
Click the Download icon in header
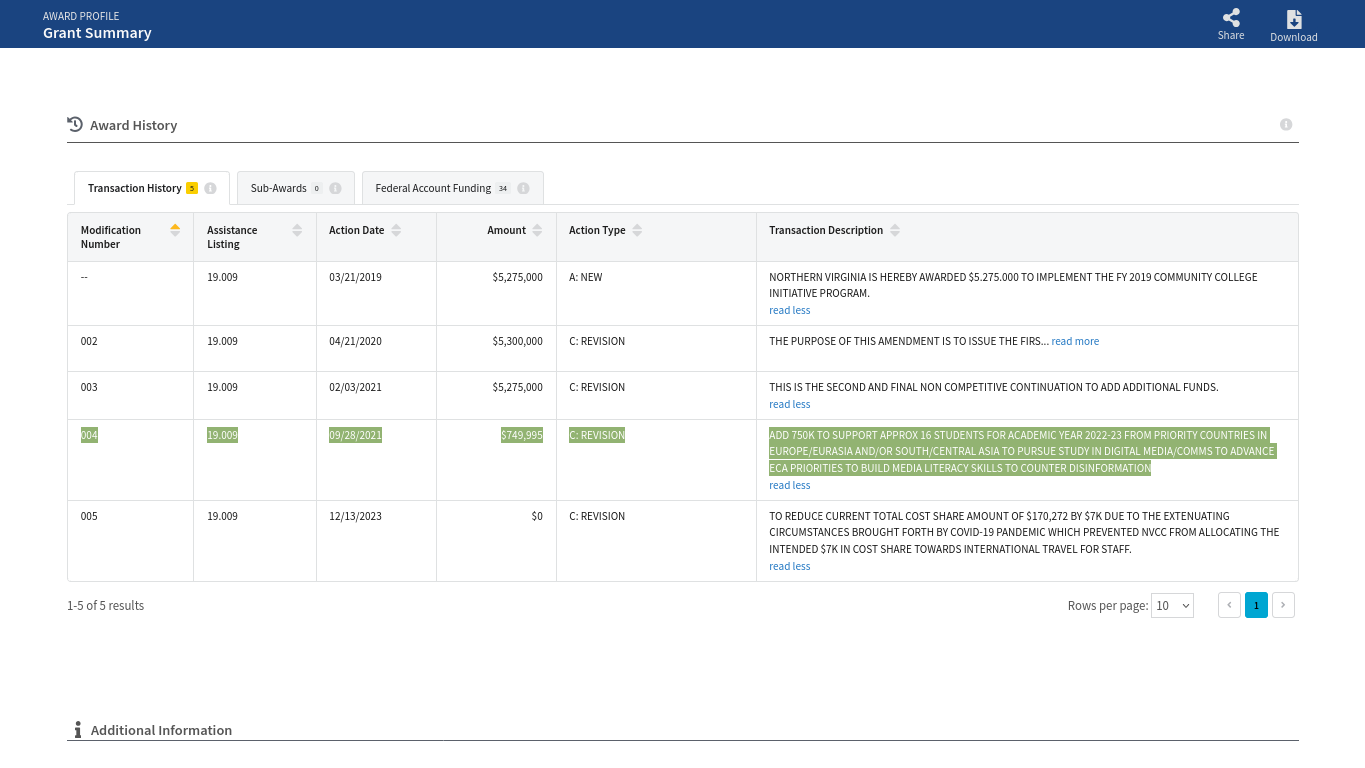(1294, 19)
